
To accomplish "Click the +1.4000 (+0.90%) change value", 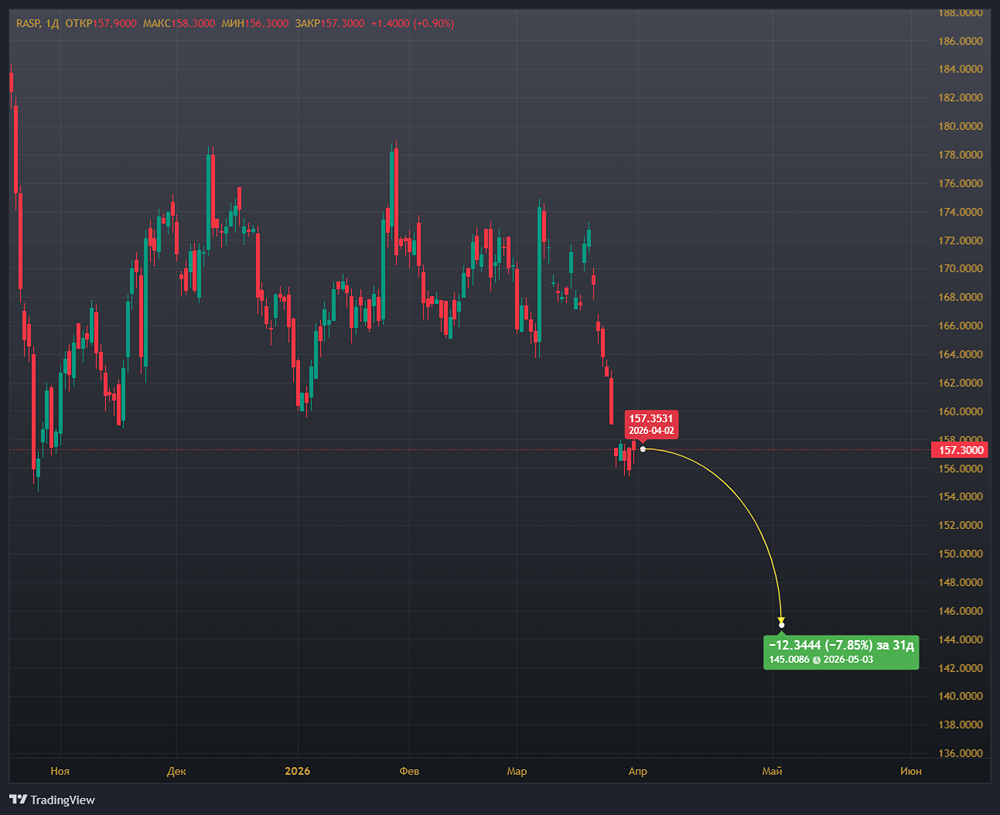I will pos(413,24).
